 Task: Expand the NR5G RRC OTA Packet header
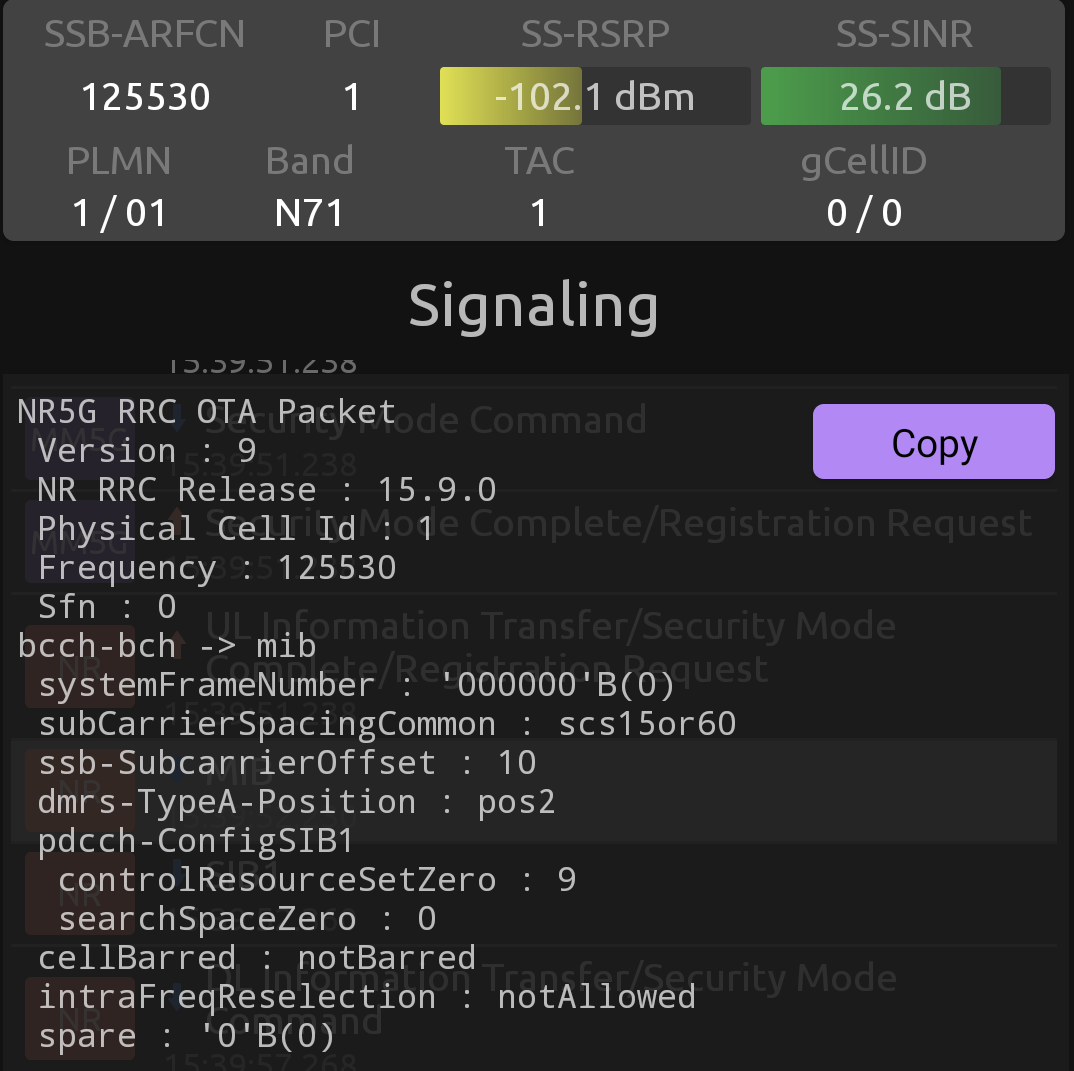tap(204, 411)
